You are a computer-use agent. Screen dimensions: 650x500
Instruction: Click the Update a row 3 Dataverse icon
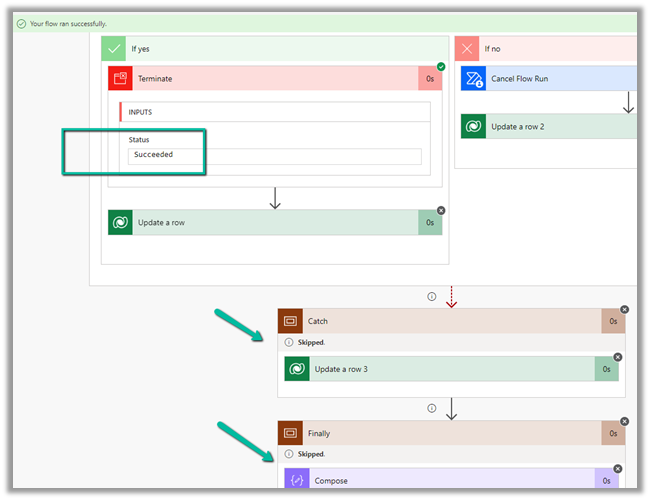click(x=297, y=369)
